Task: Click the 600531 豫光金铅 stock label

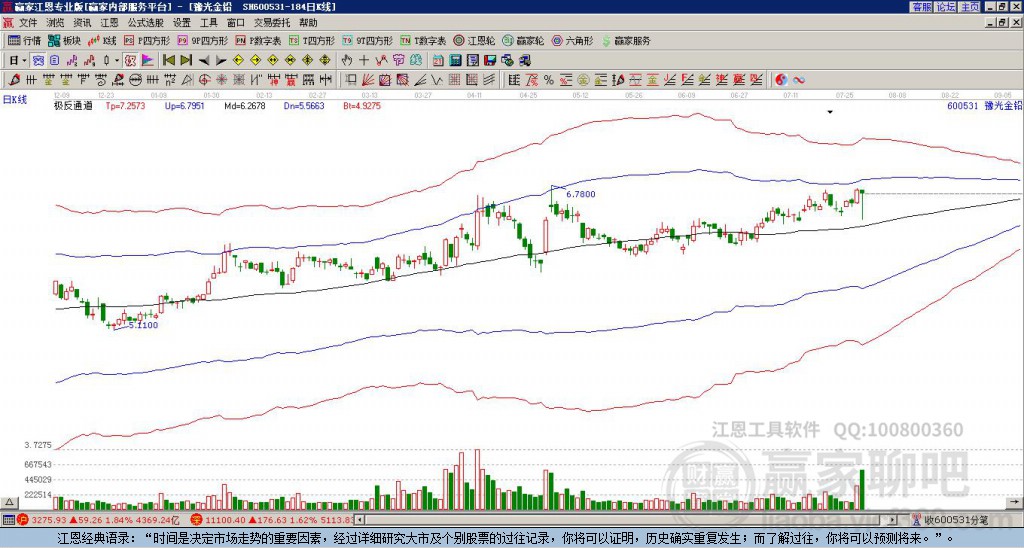Action: coord(985,105)
